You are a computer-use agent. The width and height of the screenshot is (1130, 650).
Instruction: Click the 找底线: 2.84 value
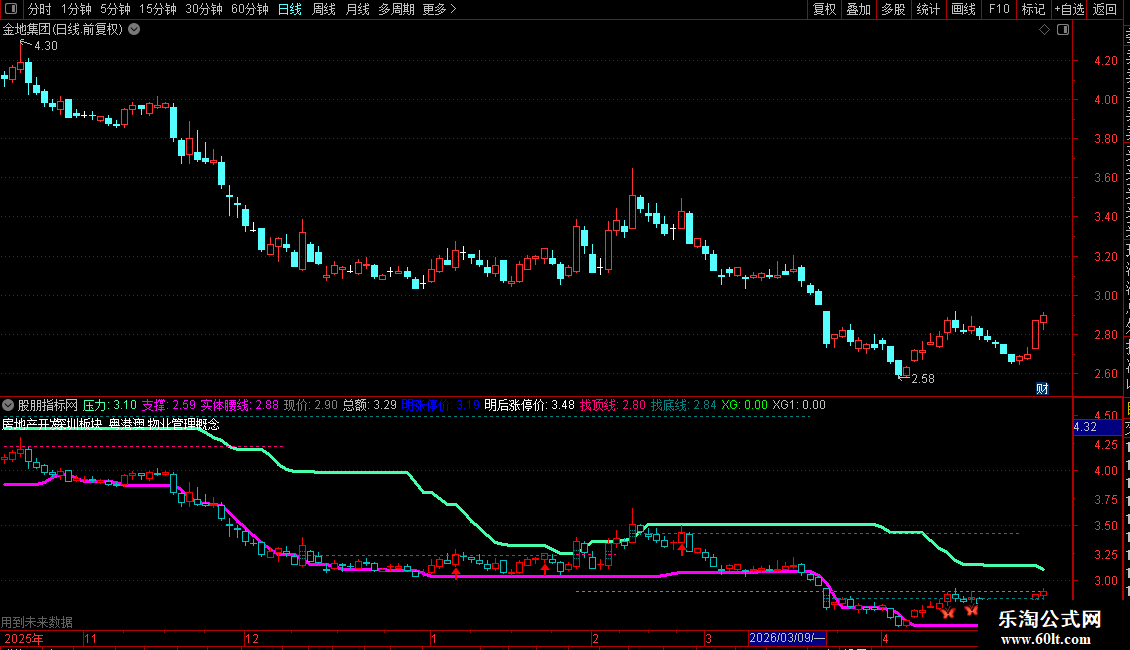click(x=684, y=405)
